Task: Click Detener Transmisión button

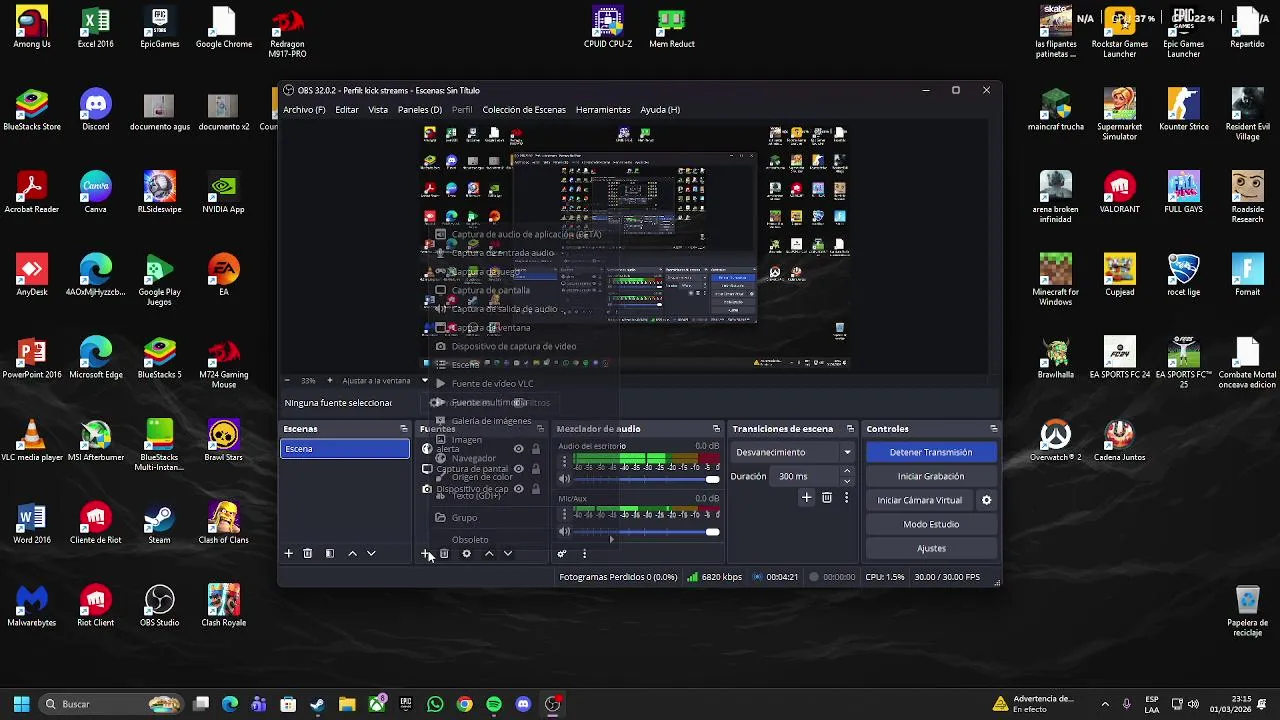Action: 931,452
